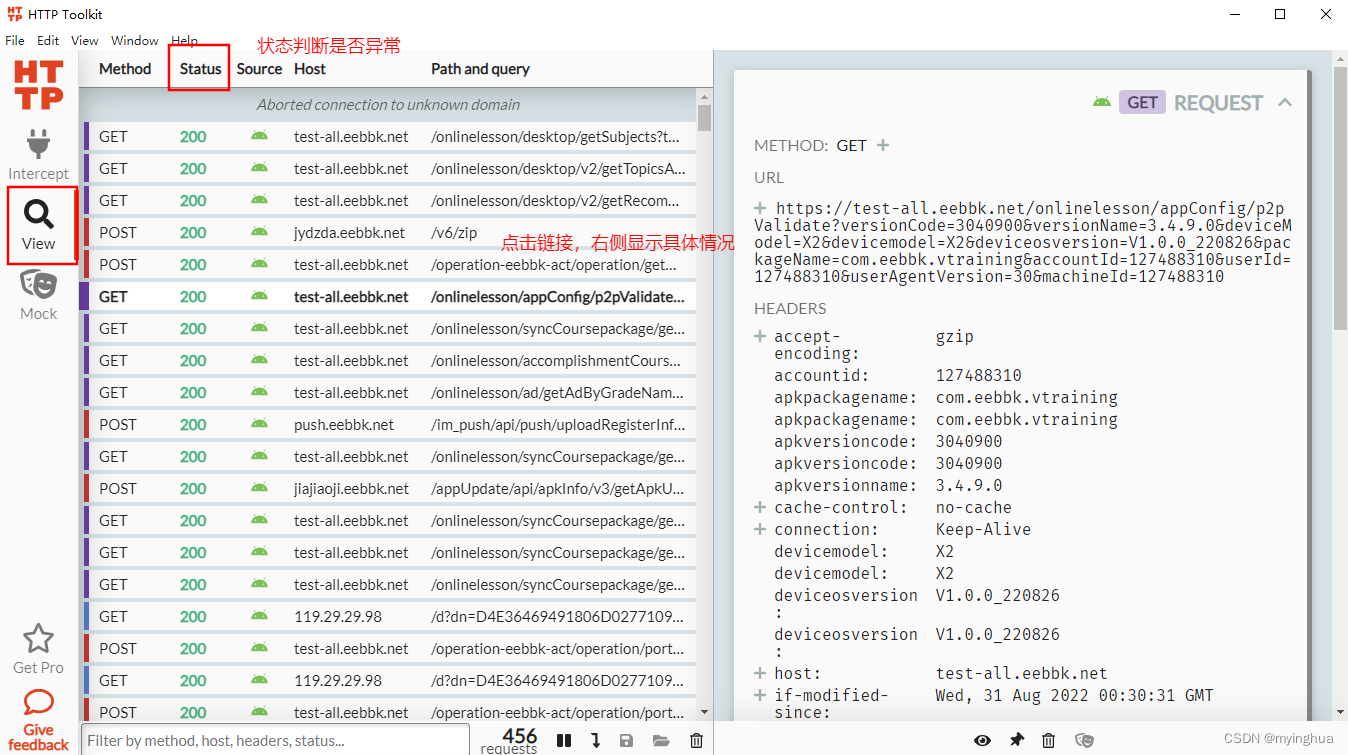Expand URL breakdown with plus sign

click(x=761, y=208)
